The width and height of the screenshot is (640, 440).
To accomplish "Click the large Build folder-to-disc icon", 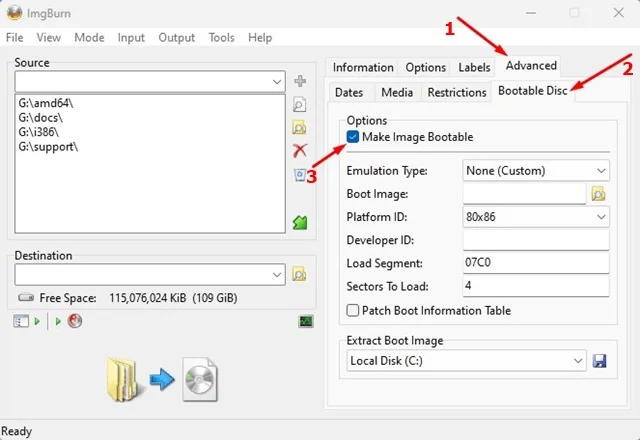I will [160, 379].
